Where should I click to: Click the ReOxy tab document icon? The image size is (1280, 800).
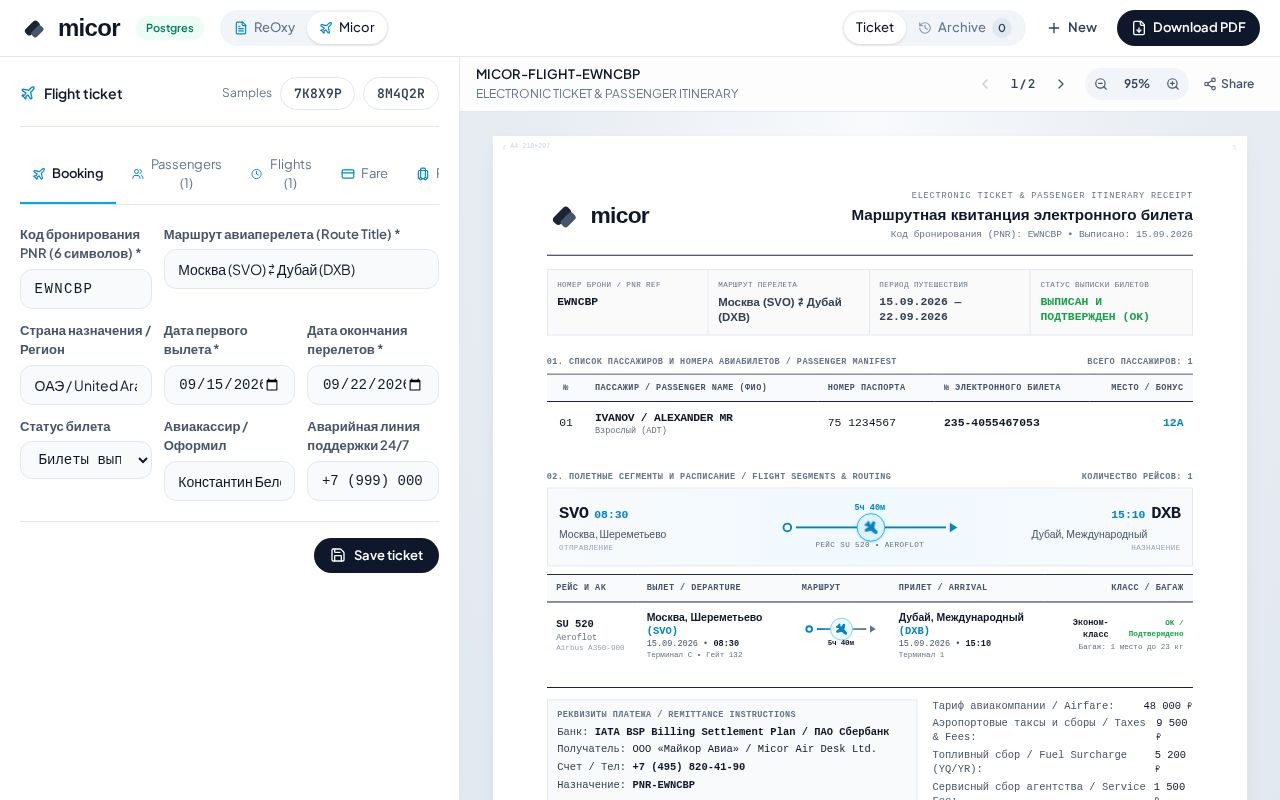pos(241,28)
